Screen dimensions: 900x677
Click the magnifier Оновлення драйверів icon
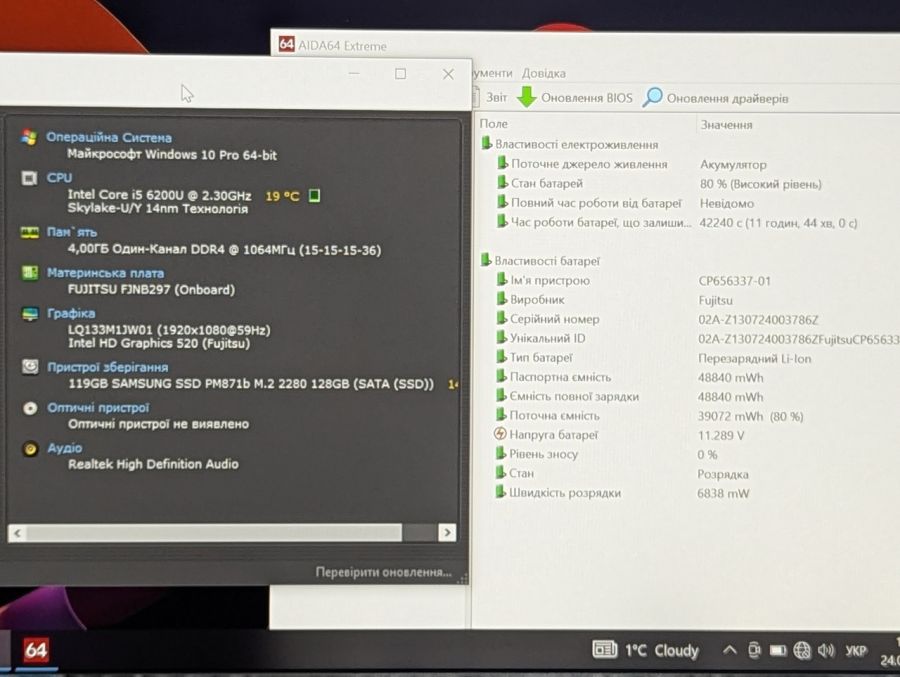(x=652, y=97)
